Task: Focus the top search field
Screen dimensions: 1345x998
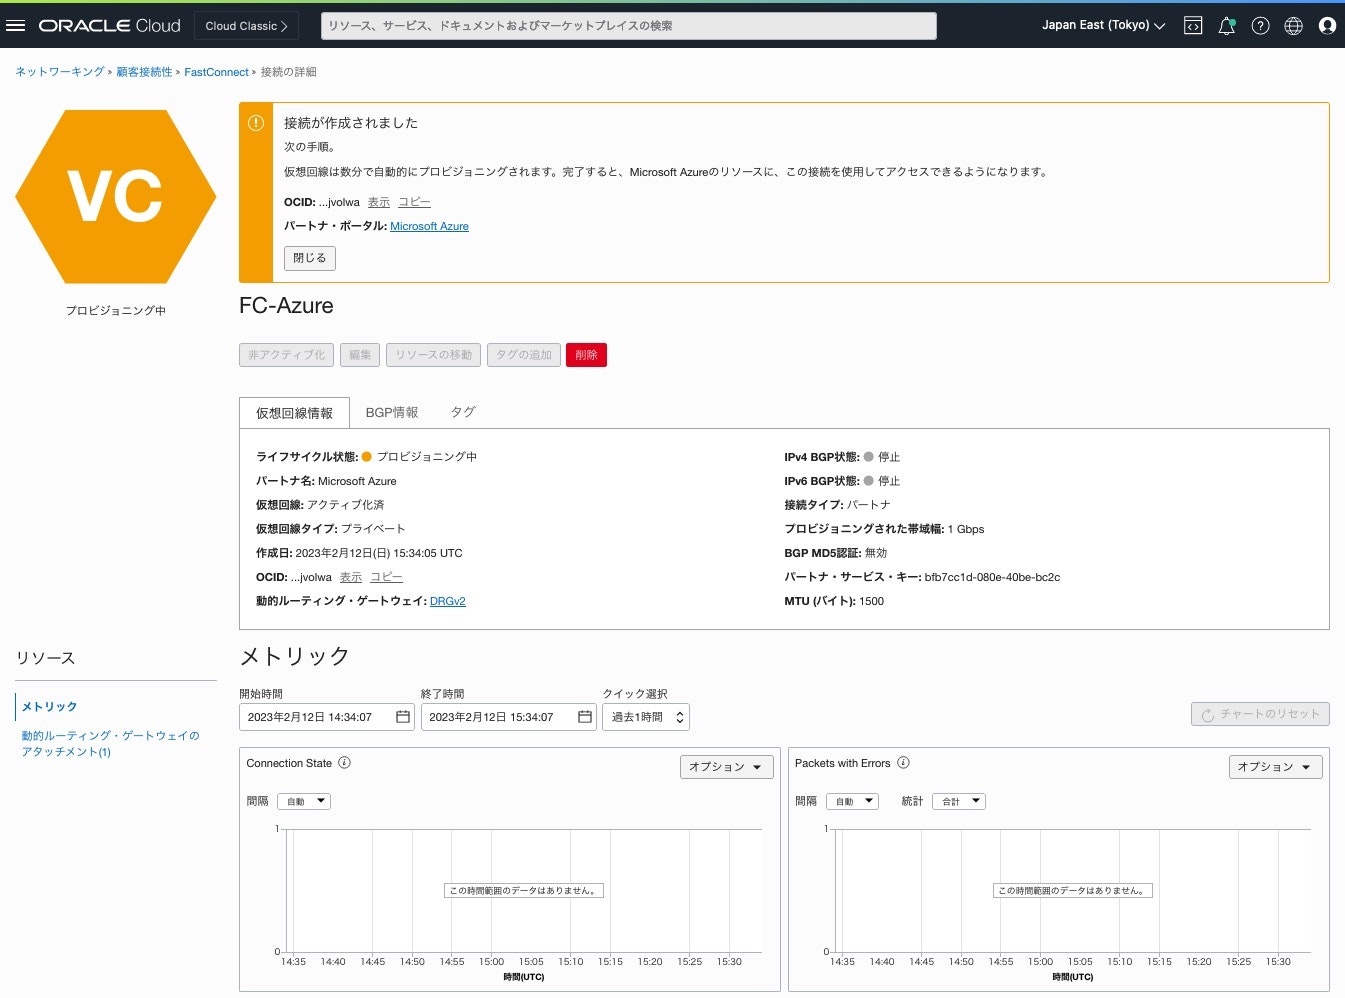Action: pos(629,26)
